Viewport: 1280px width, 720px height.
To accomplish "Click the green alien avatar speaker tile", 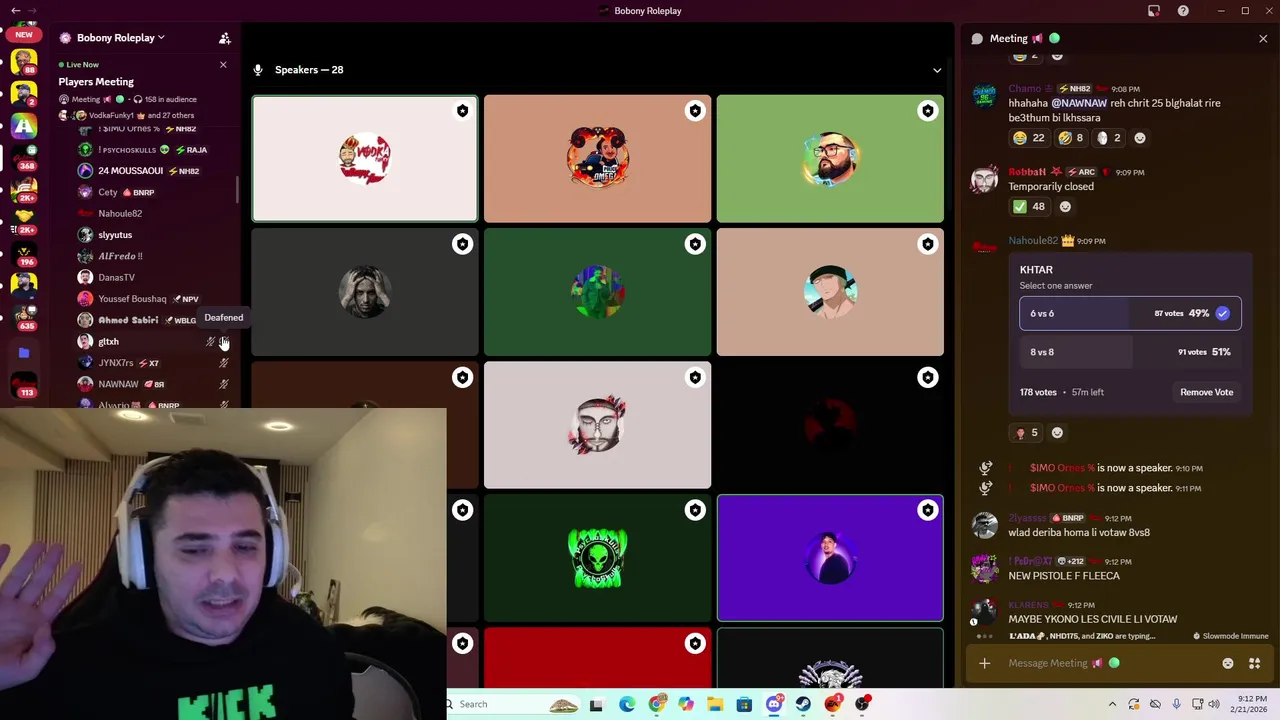I will point(597,558).
